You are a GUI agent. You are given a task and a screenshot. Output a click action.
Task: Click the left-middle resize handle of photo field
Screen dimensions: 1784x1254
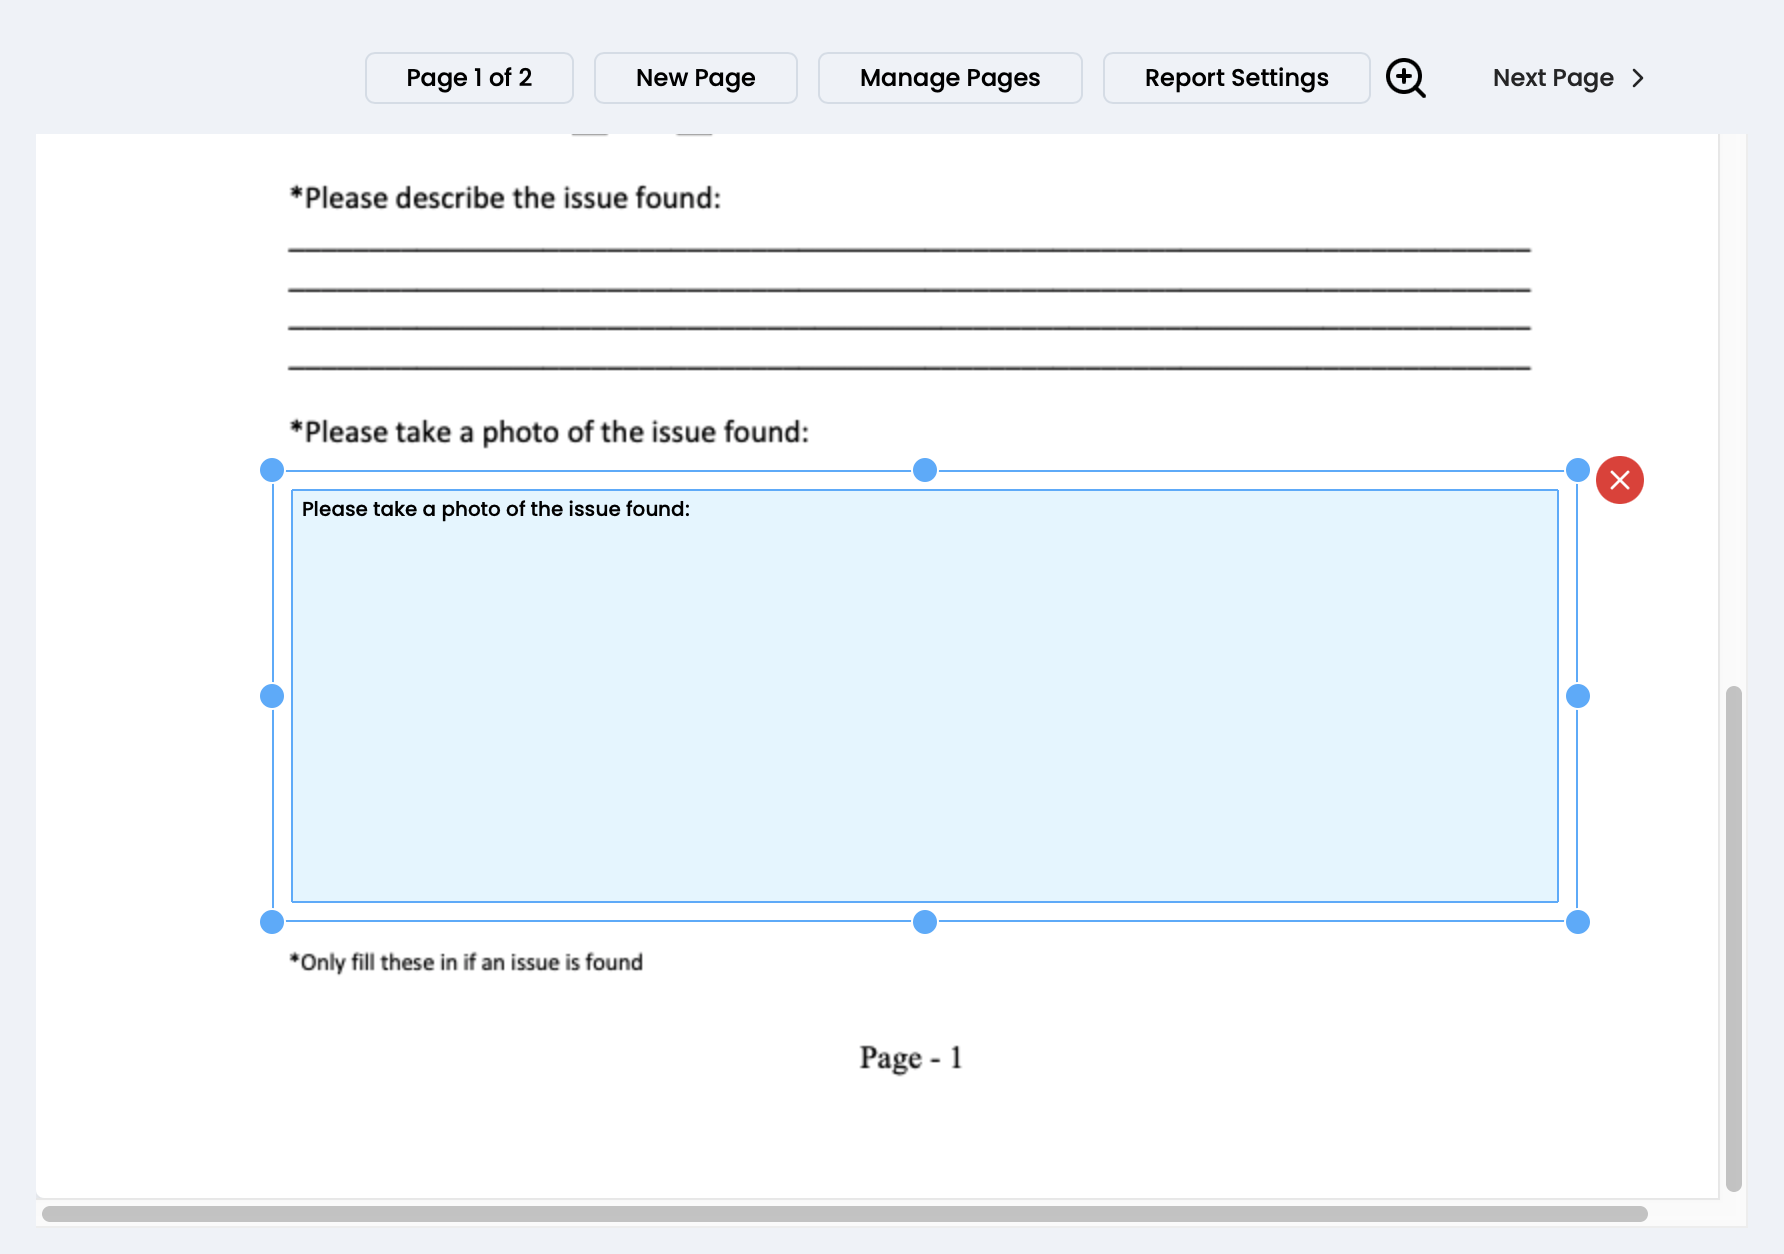[x=272, y=696]
